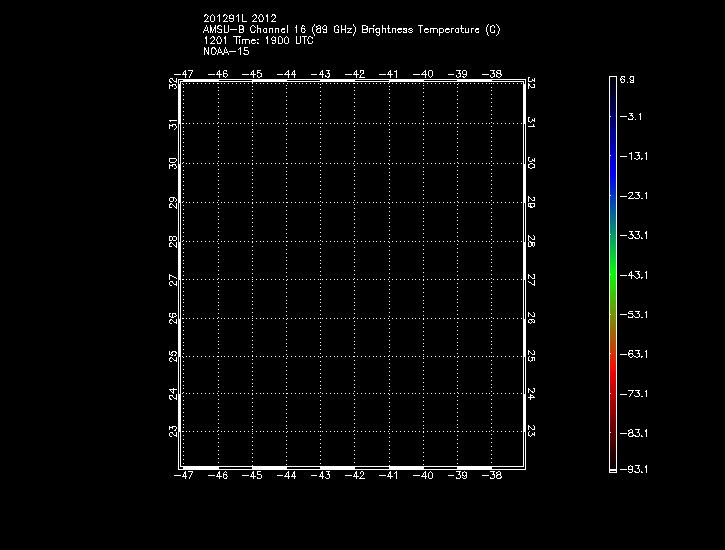This screenshot has height=550, width=725.
Task: Click the -38 longitude label on bottom axis
Action: coord(491,476)
